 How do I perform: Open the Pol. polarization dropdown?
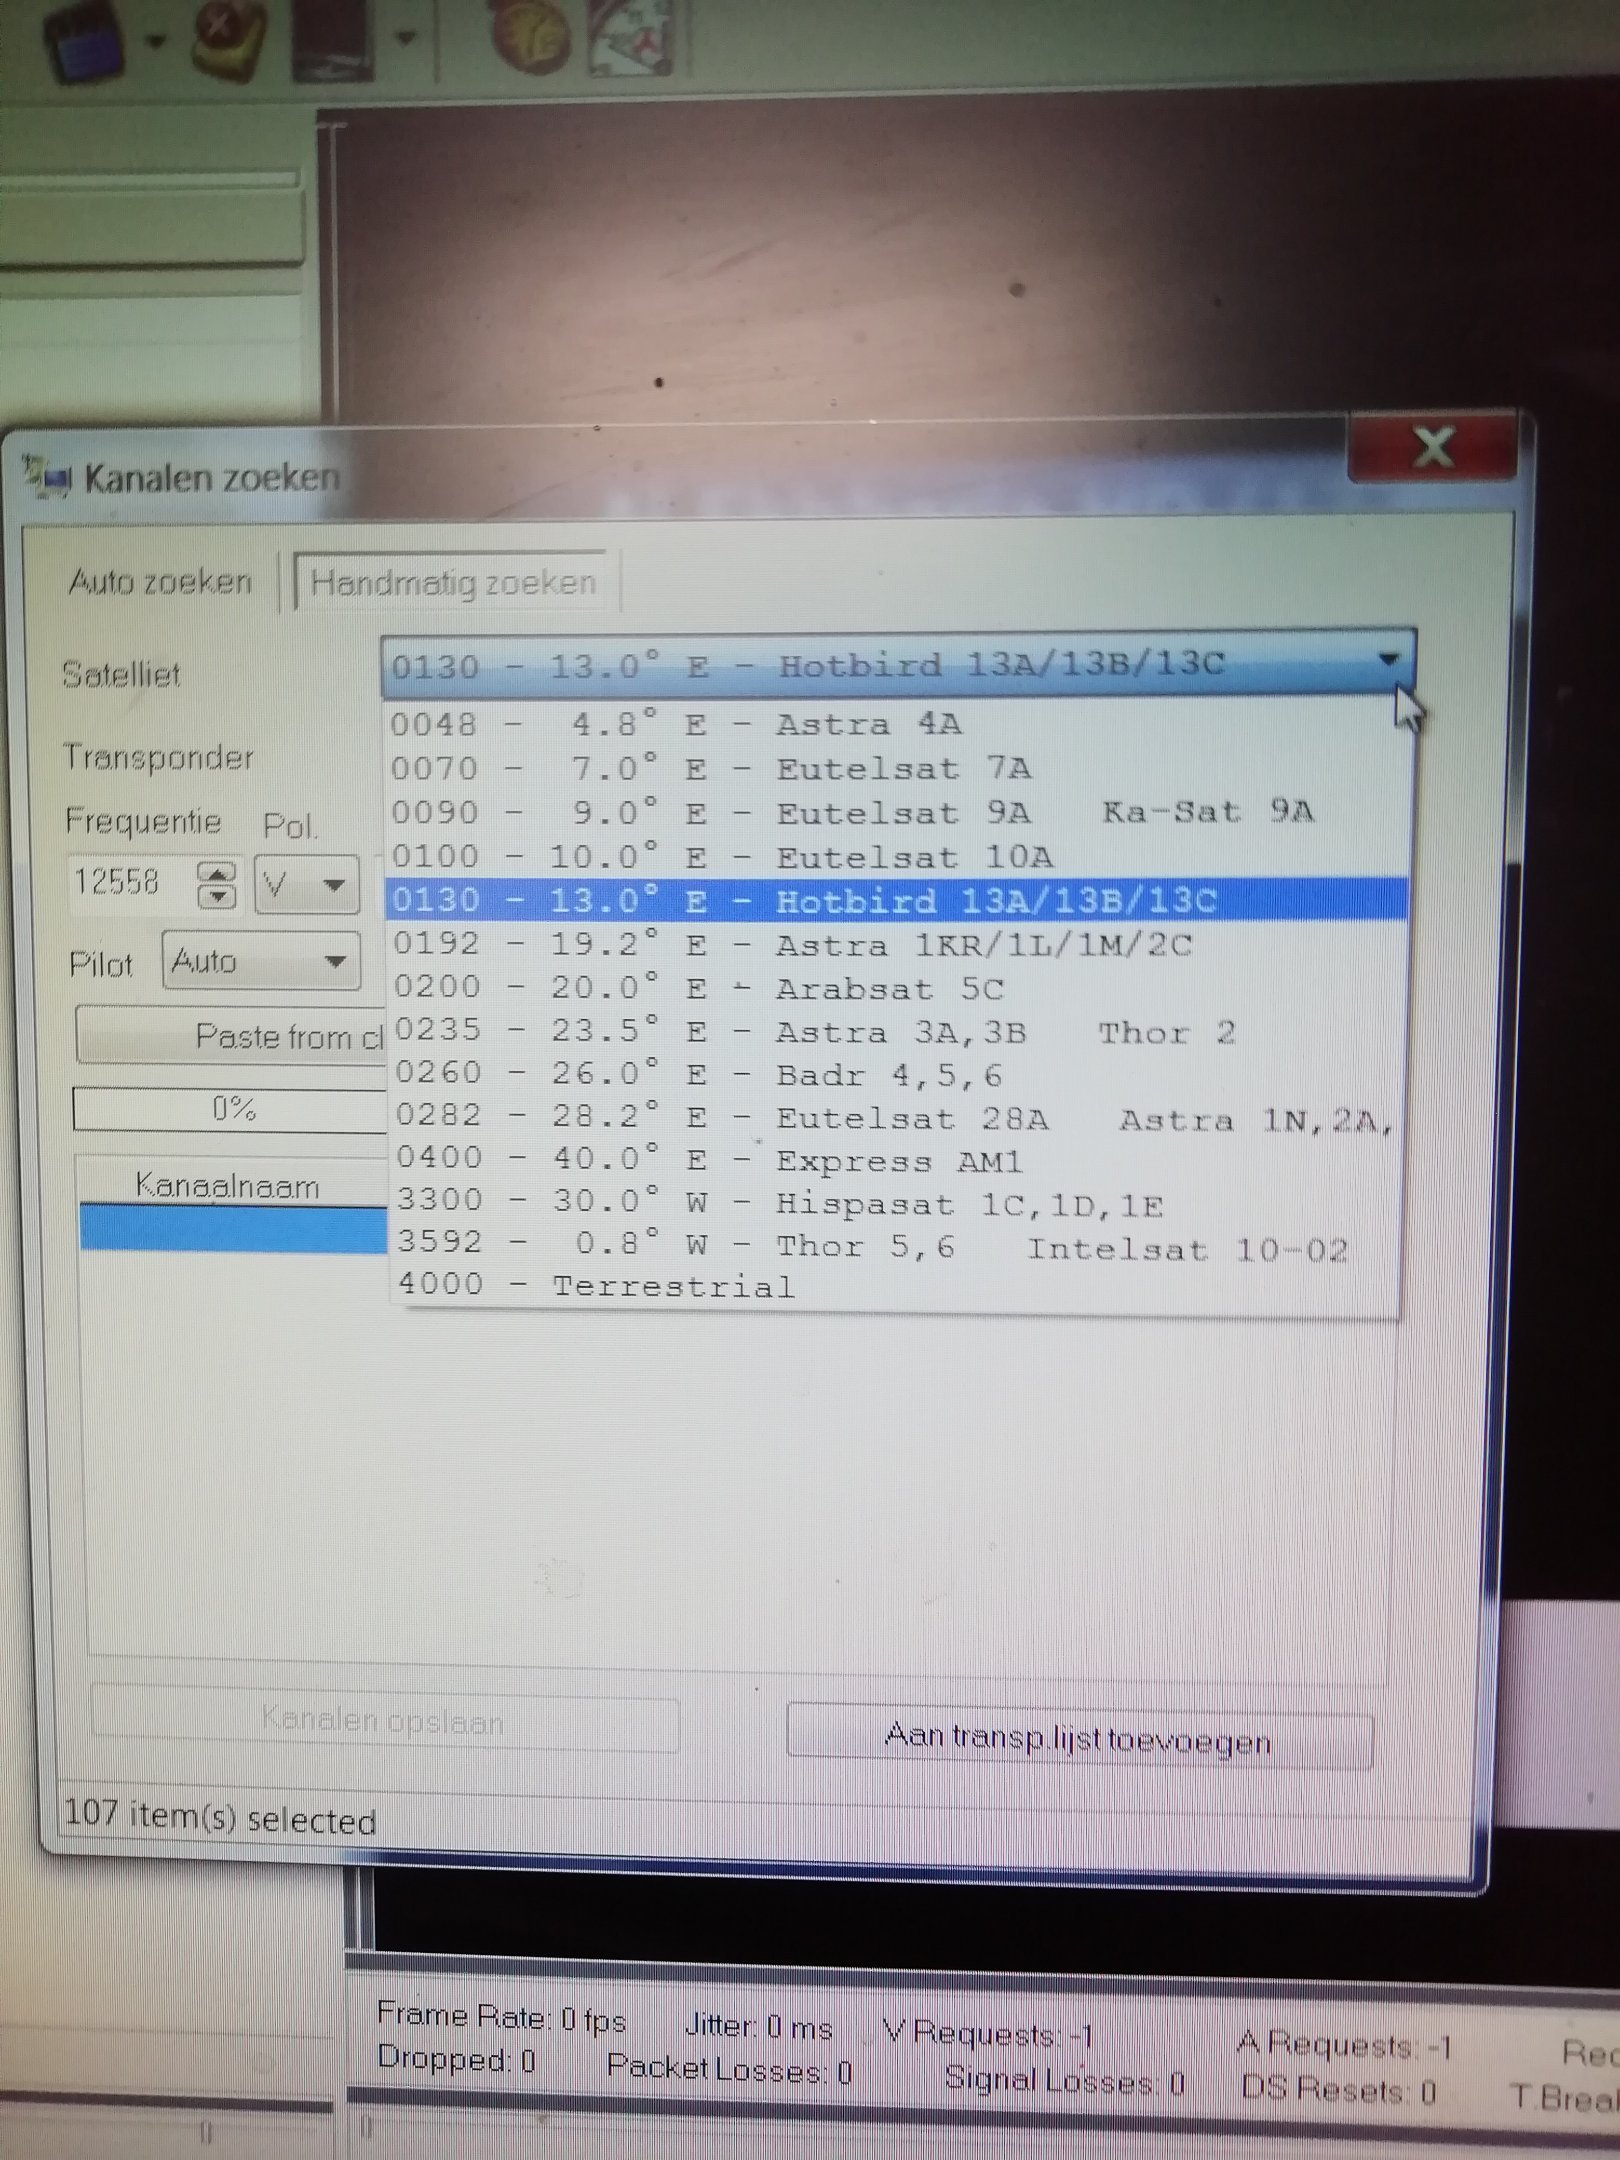[x=307, y=884]
